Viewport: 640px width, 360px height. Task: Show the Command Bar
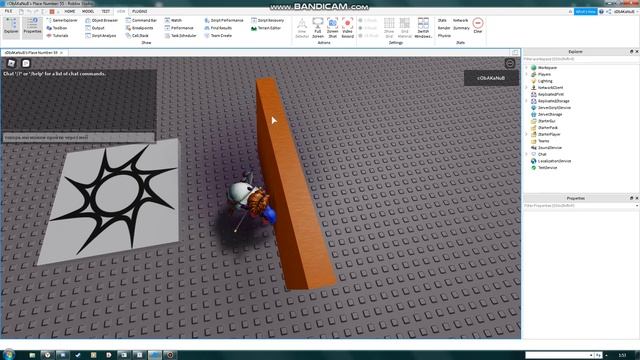pos(141,20)
